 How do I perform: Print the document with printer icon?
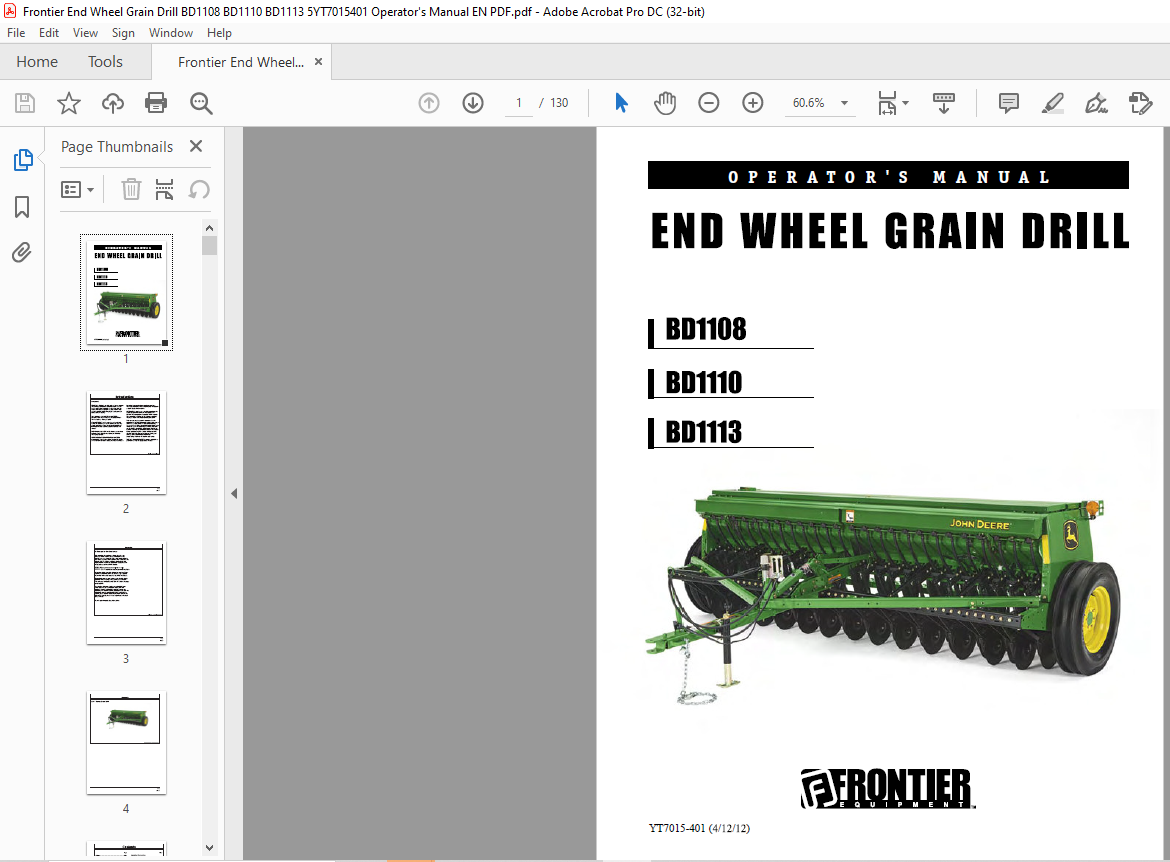[x=156, y=103]
